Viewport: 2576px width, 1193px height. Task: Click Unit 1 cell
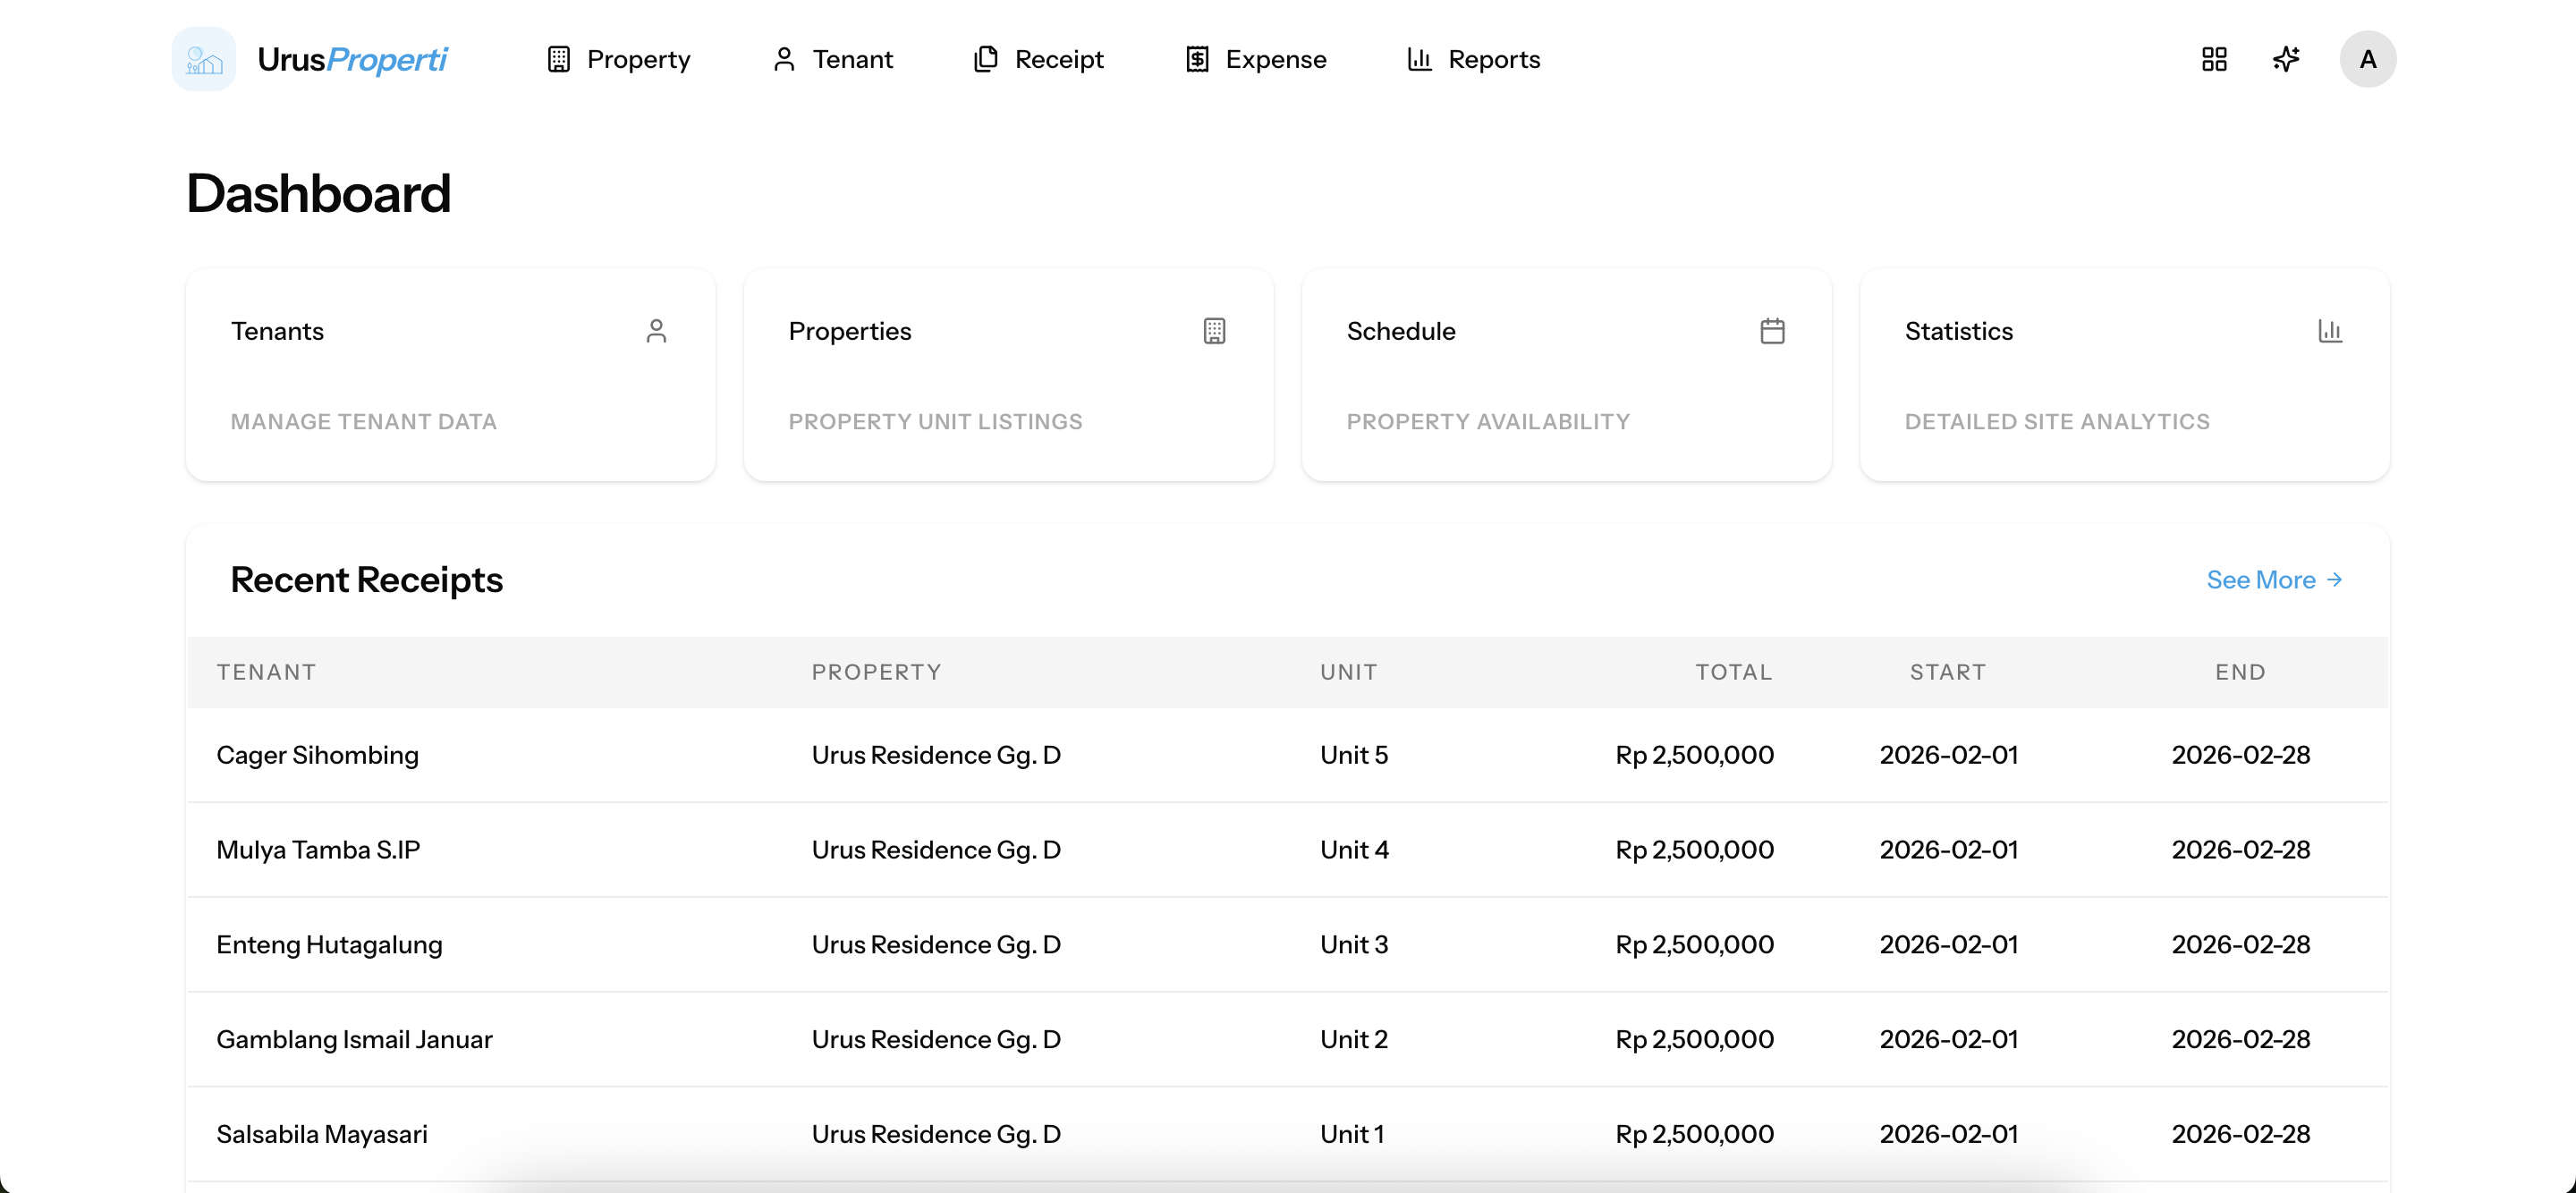click(x=1352, y=1134)
